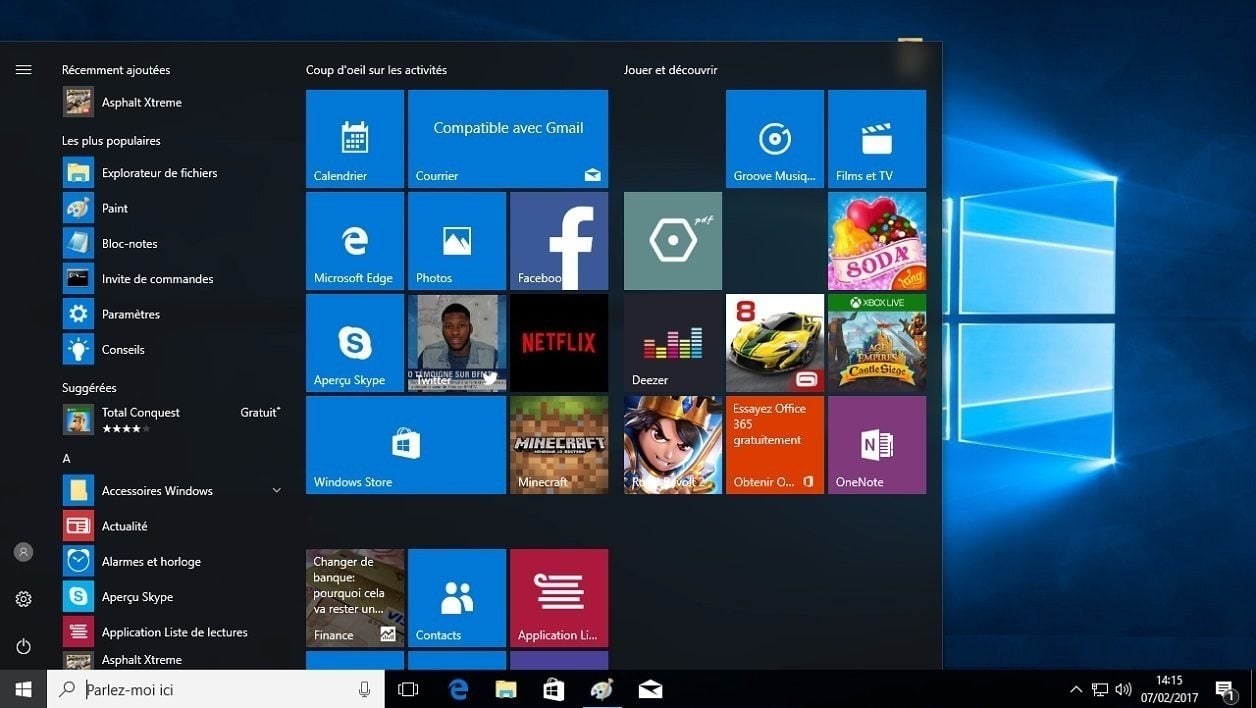Viewport: 1256px width, 708px height.
Task: Focus the 'Parlez-moi ici' search box
Action: click(x=216, y=689)
